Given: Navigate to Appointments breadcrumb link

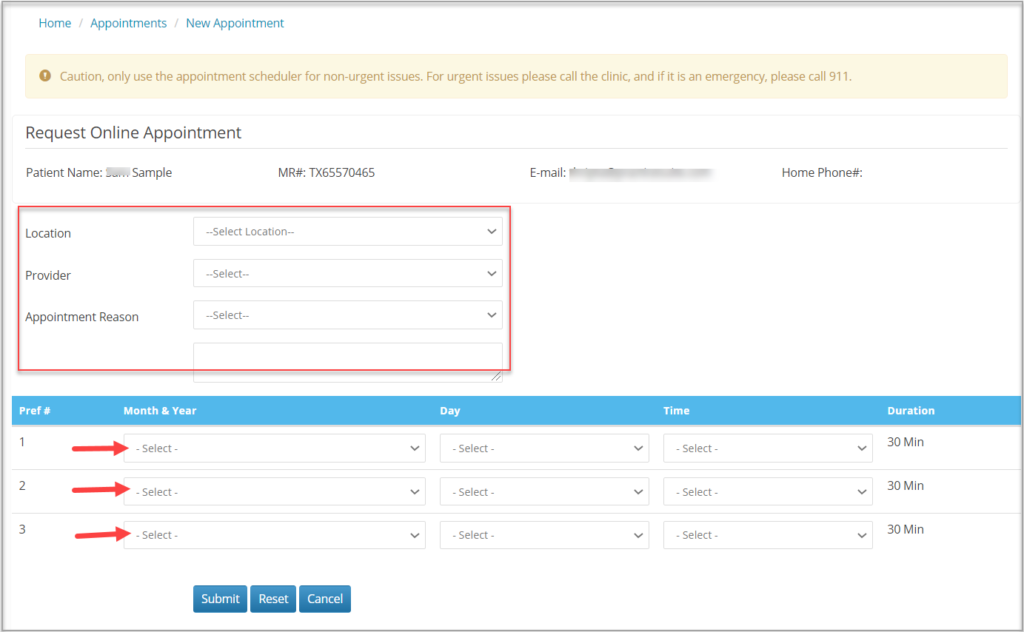Looking at the screenshot, I should 128,23.
